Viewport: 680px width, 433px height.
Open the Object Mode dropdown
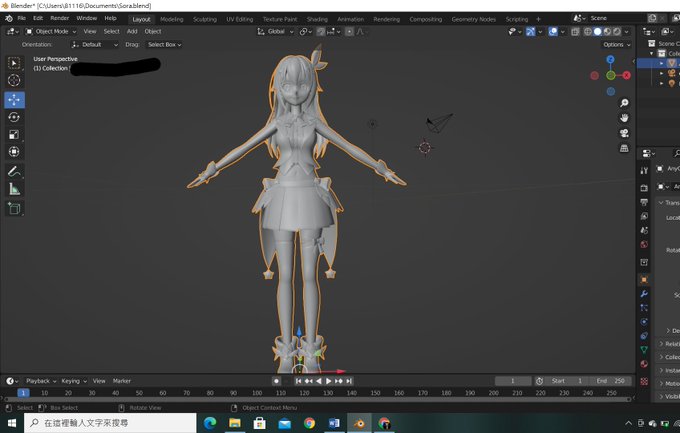click(x=50, y=31)
